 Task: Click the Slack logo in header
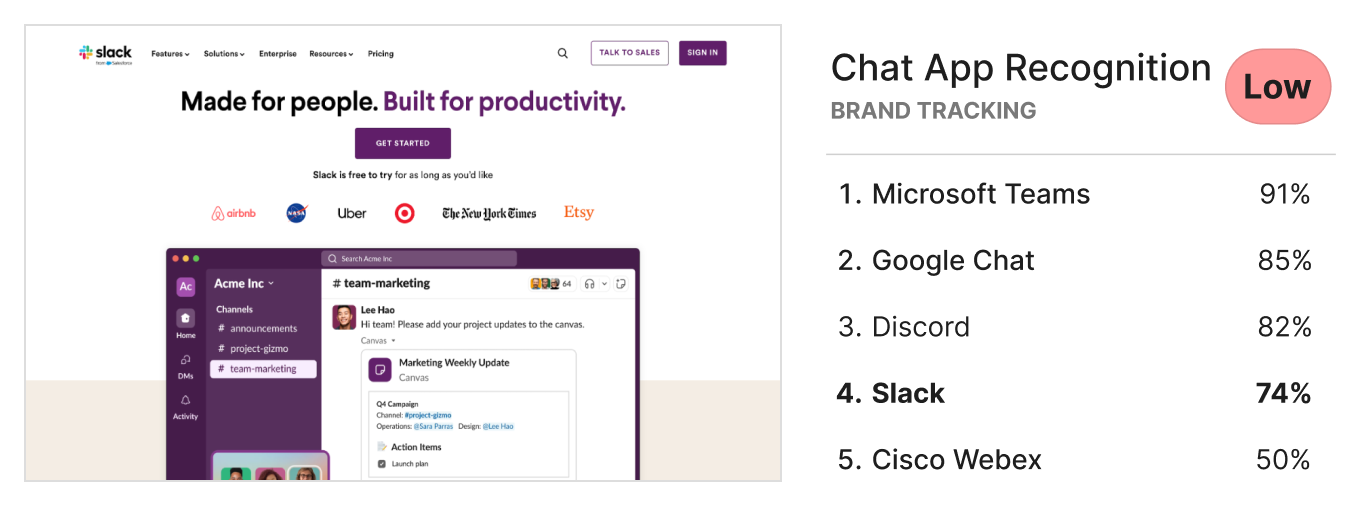[x=105, y=54]
